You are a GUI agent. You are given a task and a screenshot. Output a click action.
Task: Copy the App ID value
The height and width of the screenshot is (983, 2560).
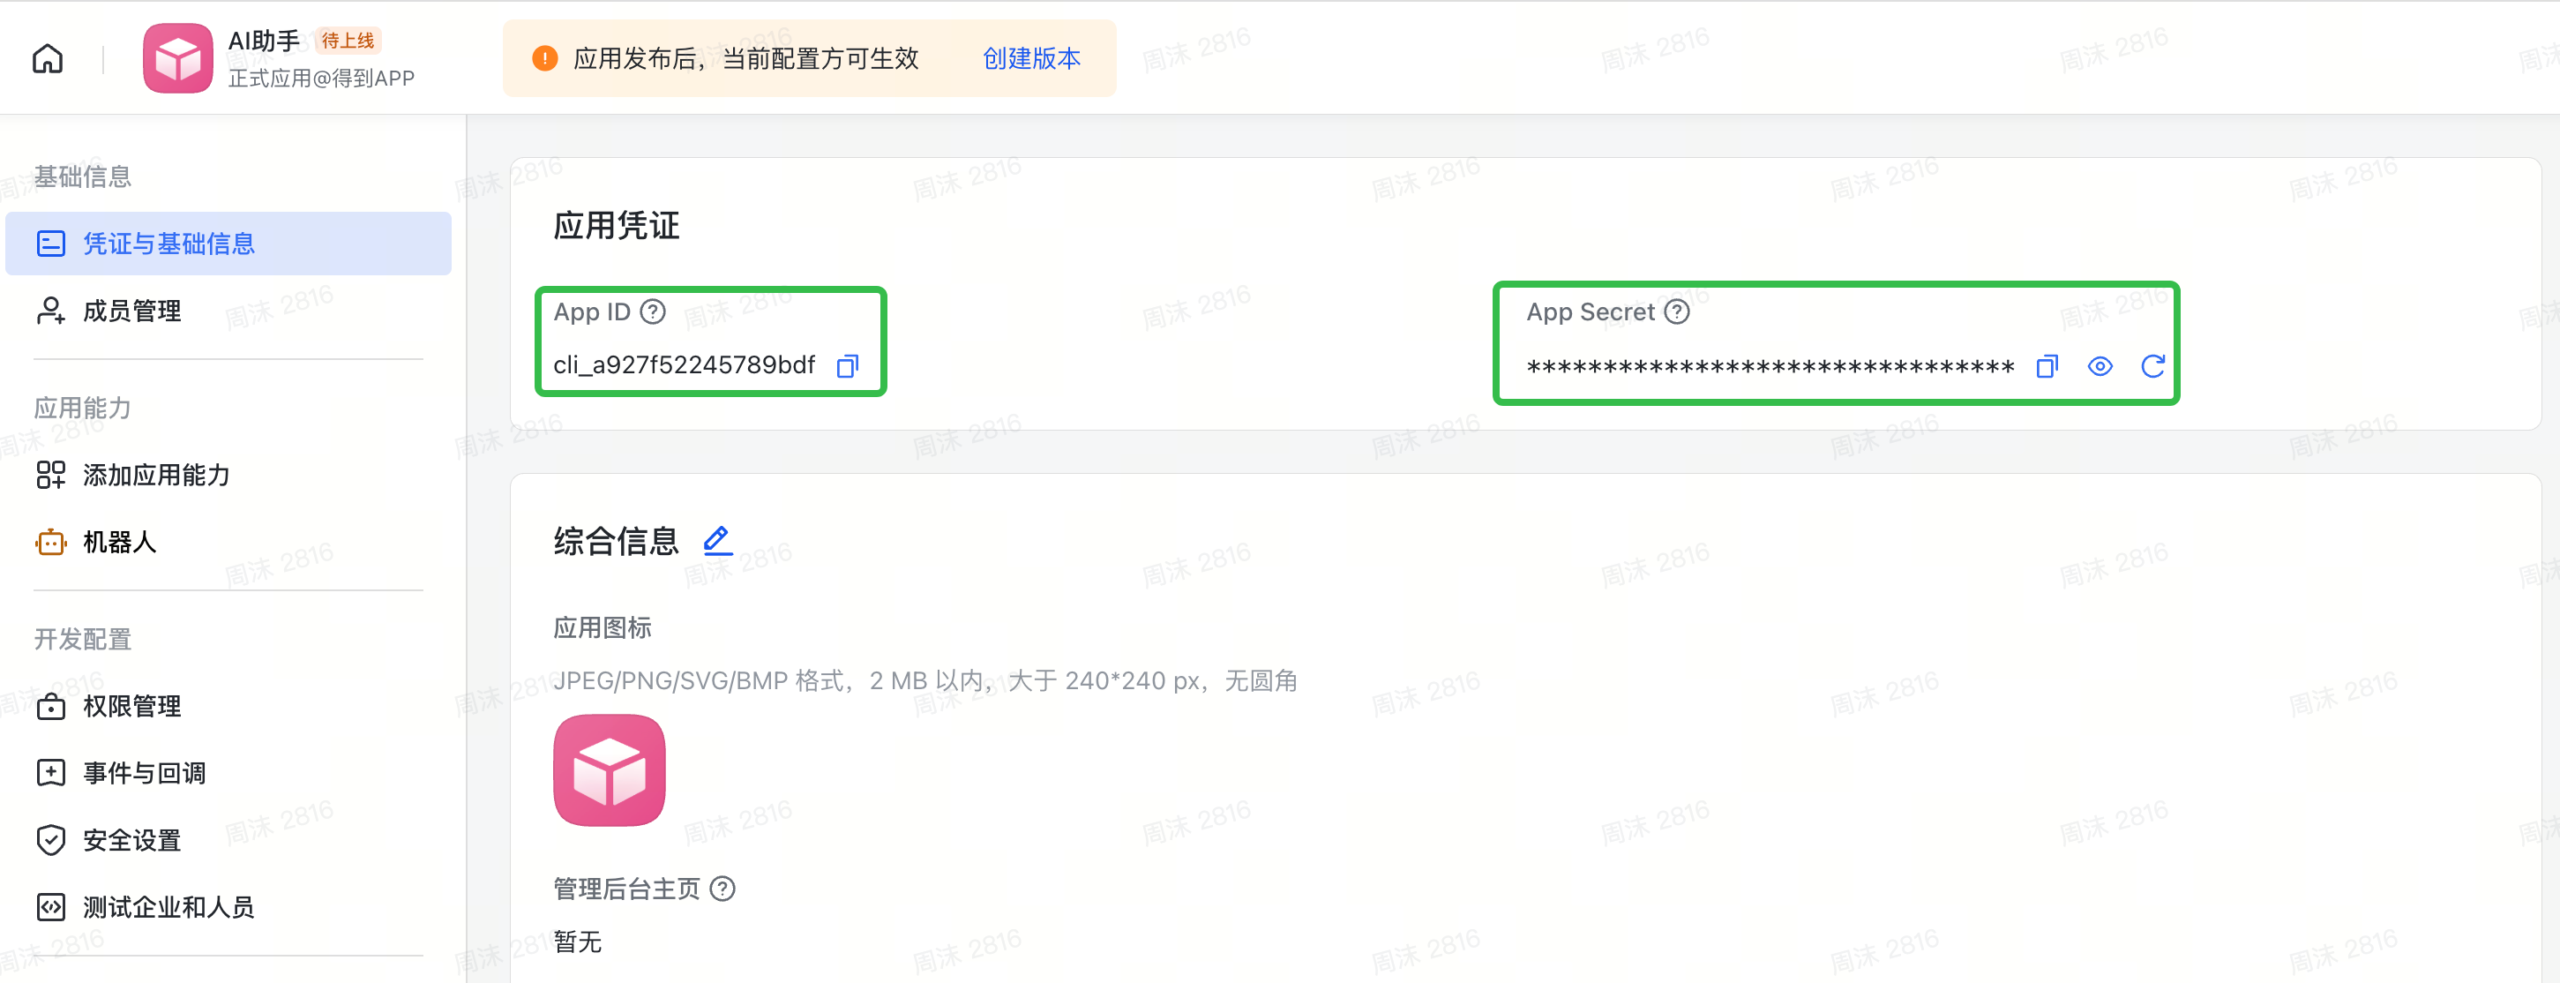(x=847, y=365)
